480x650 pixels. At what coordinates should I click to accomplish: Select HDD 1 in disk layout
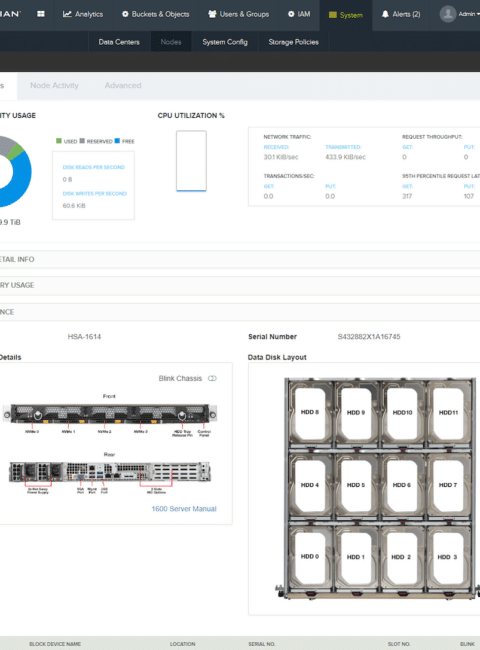point(356,557)
